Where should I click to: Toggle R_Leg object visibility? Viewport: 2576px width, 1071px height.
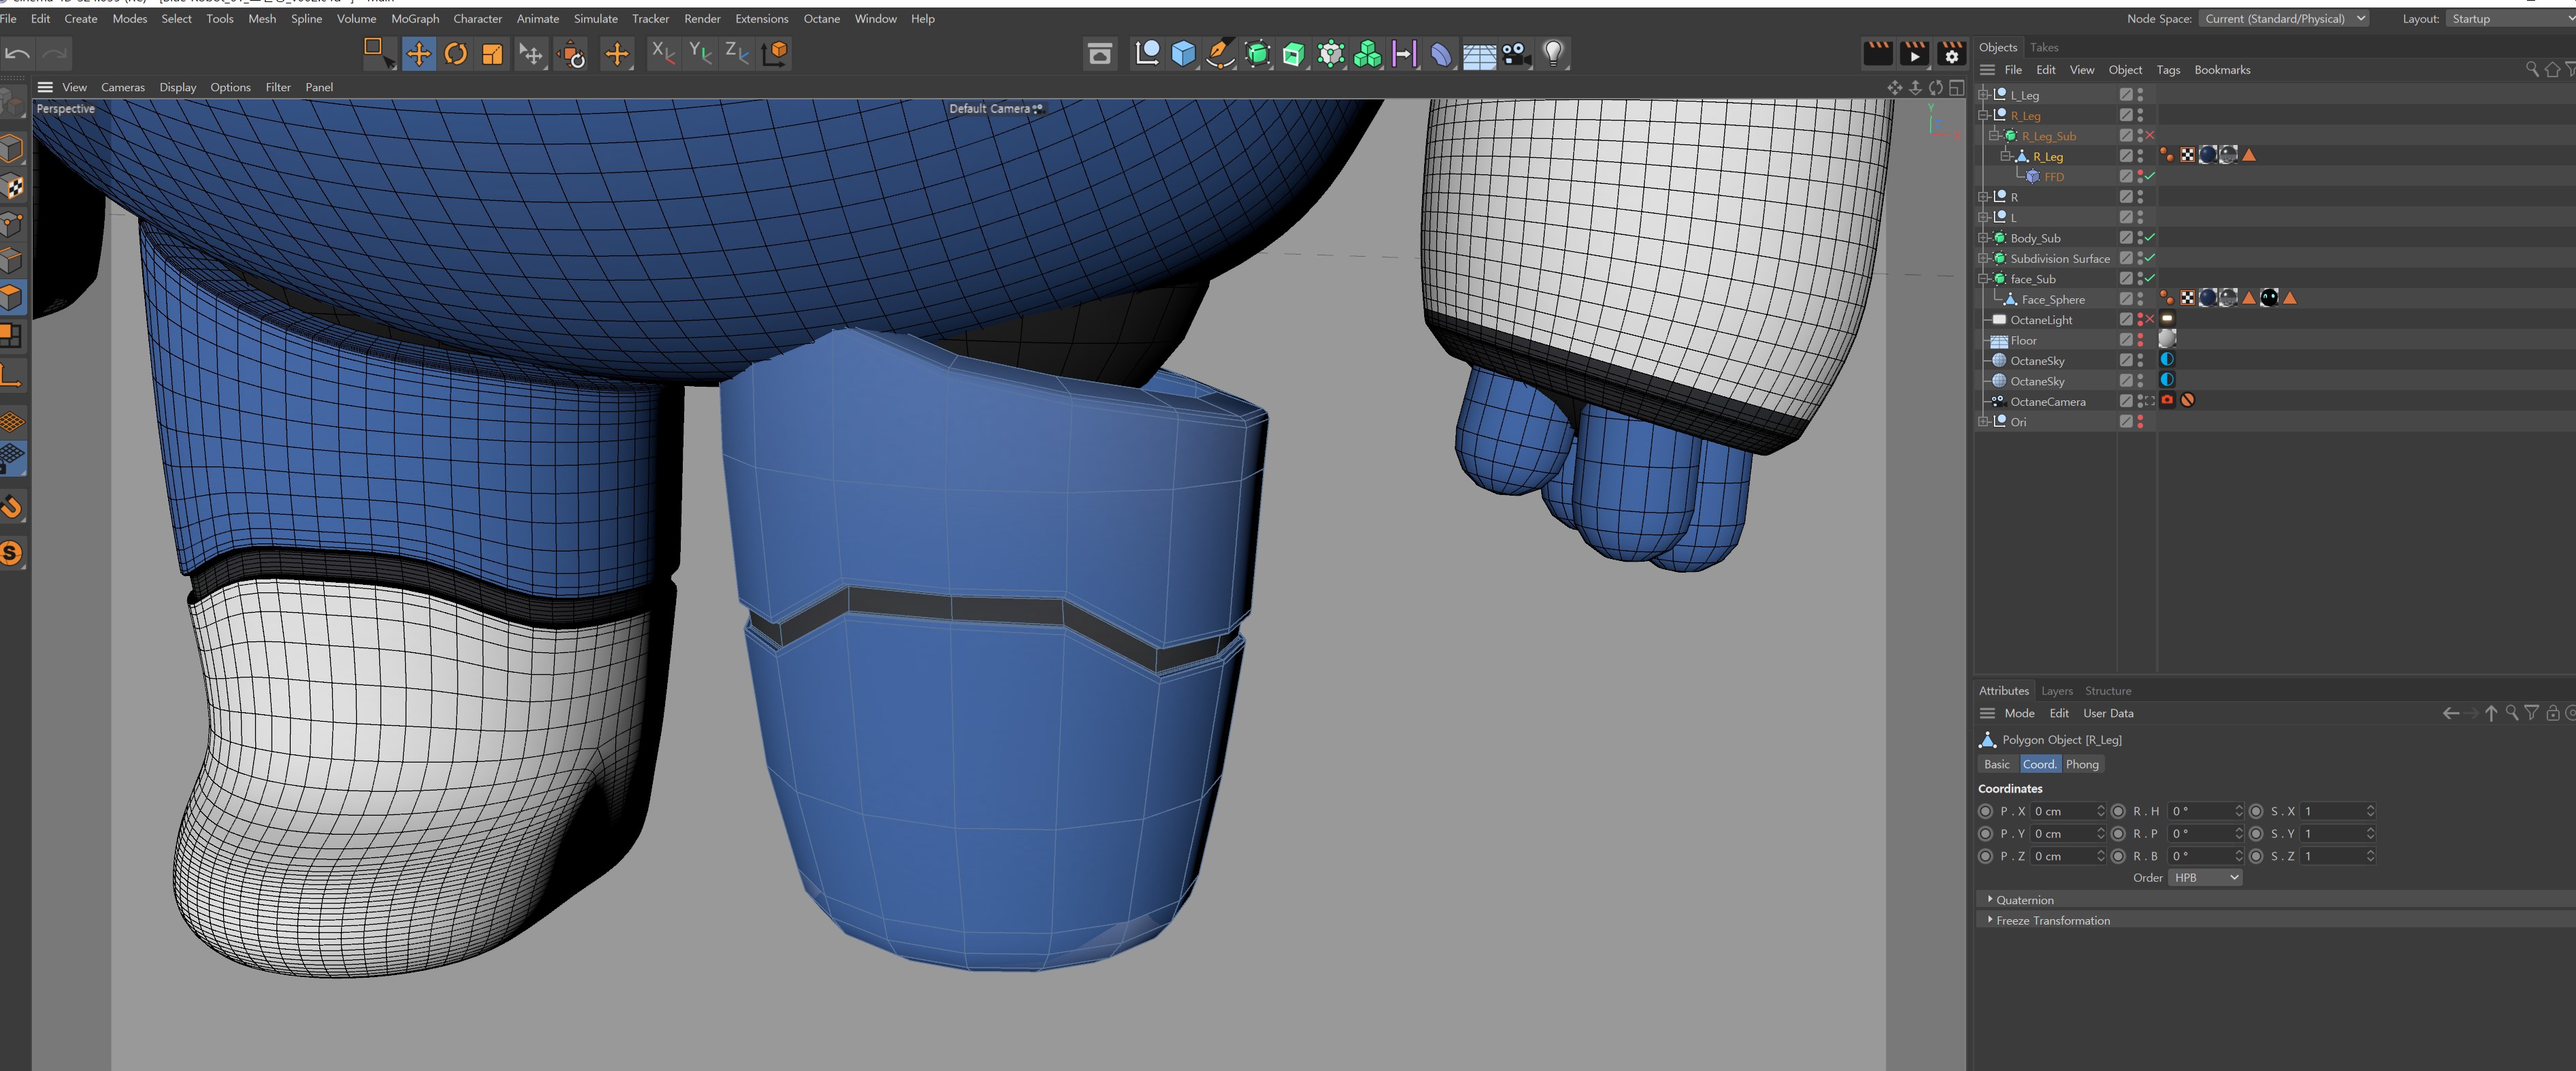pyautogui.click(x=2142, y=151)
